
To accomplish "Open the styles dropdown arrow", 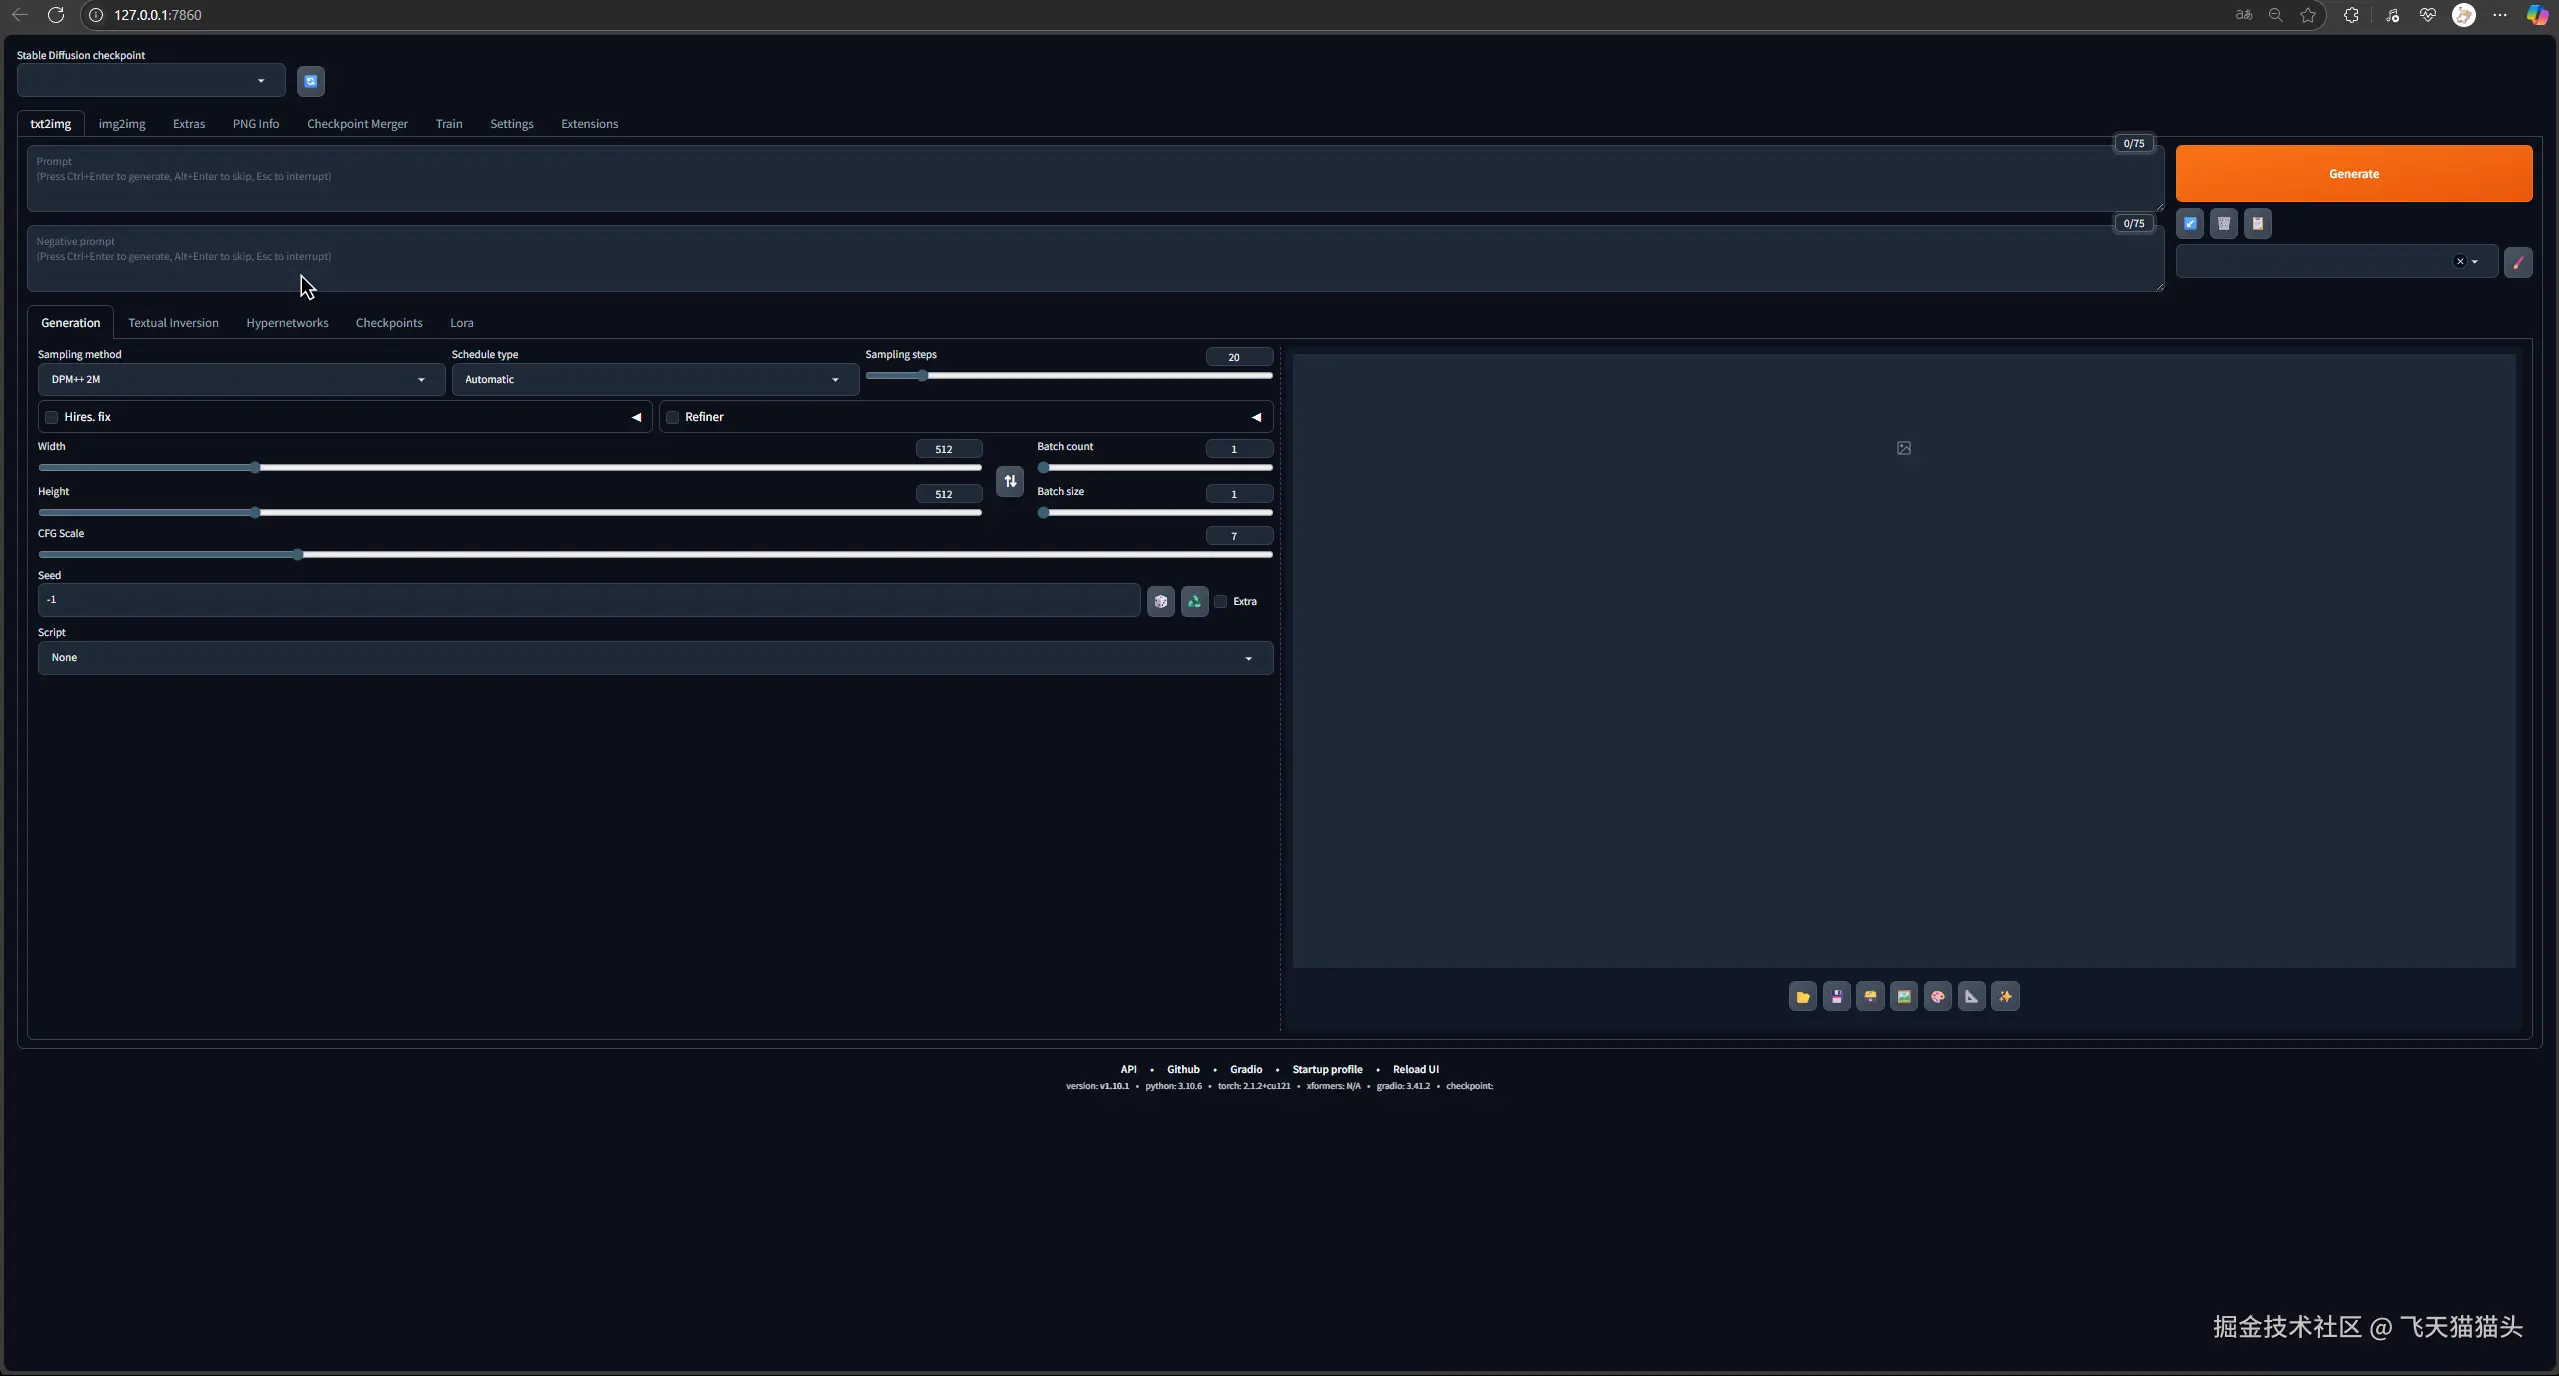I will (x=2475, y=262).
